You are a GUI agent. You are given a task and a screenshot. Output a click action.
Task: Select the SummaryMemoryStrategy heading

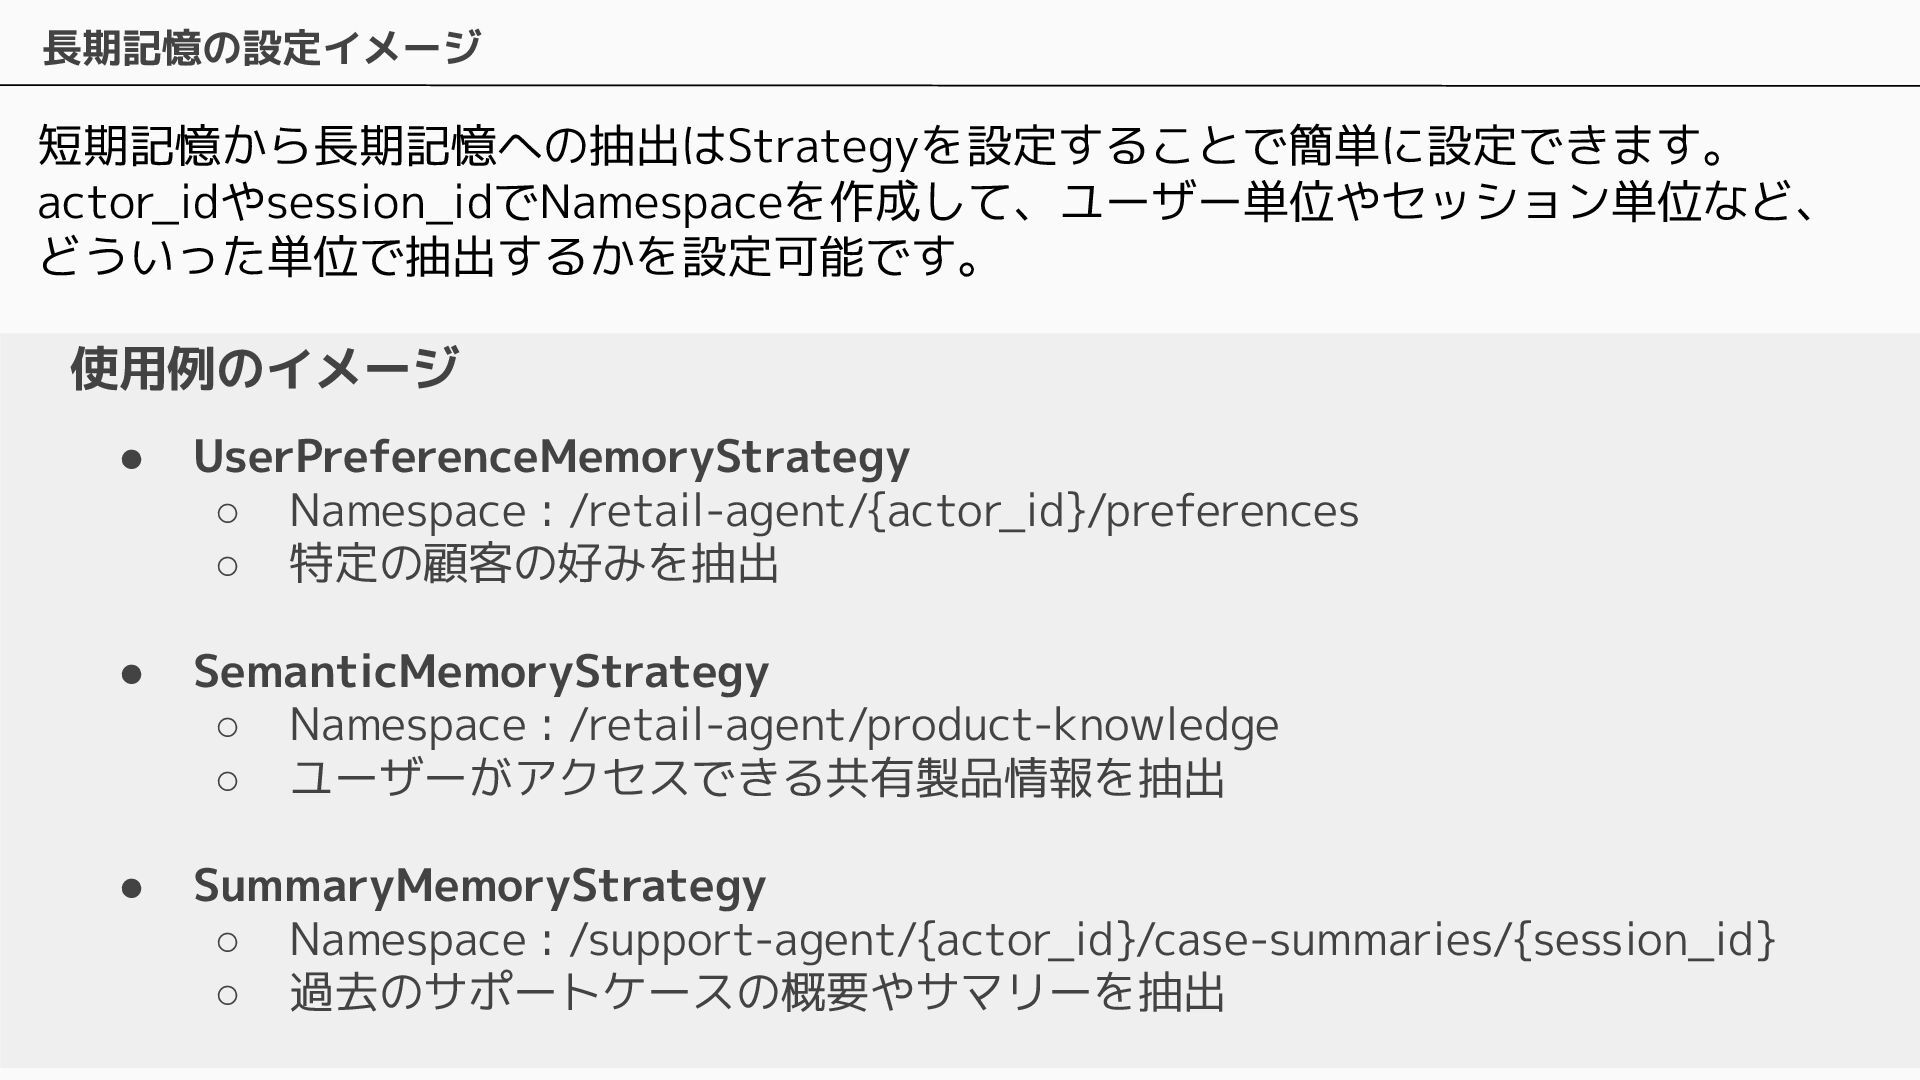480,886
